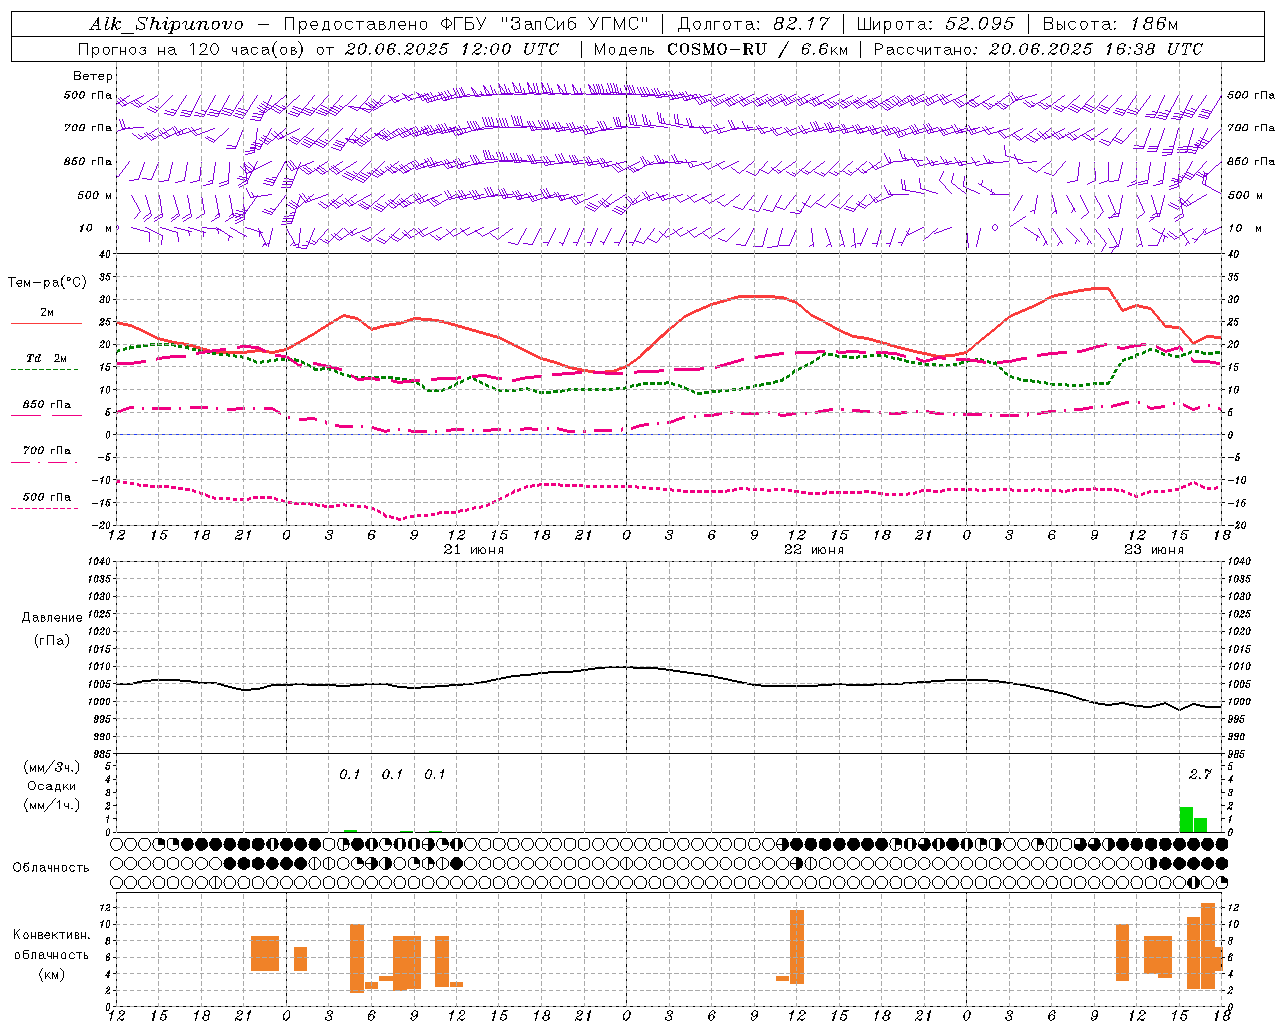Click the Осадки precipitation label
This screenshot has height=1024, width=1280.
click(52, 786)
